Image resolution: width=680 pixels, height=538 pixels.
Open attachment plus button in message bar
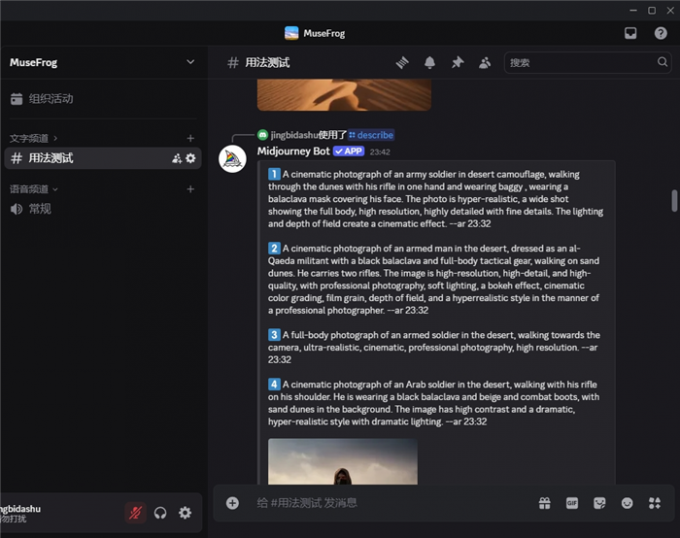(232, 503)
